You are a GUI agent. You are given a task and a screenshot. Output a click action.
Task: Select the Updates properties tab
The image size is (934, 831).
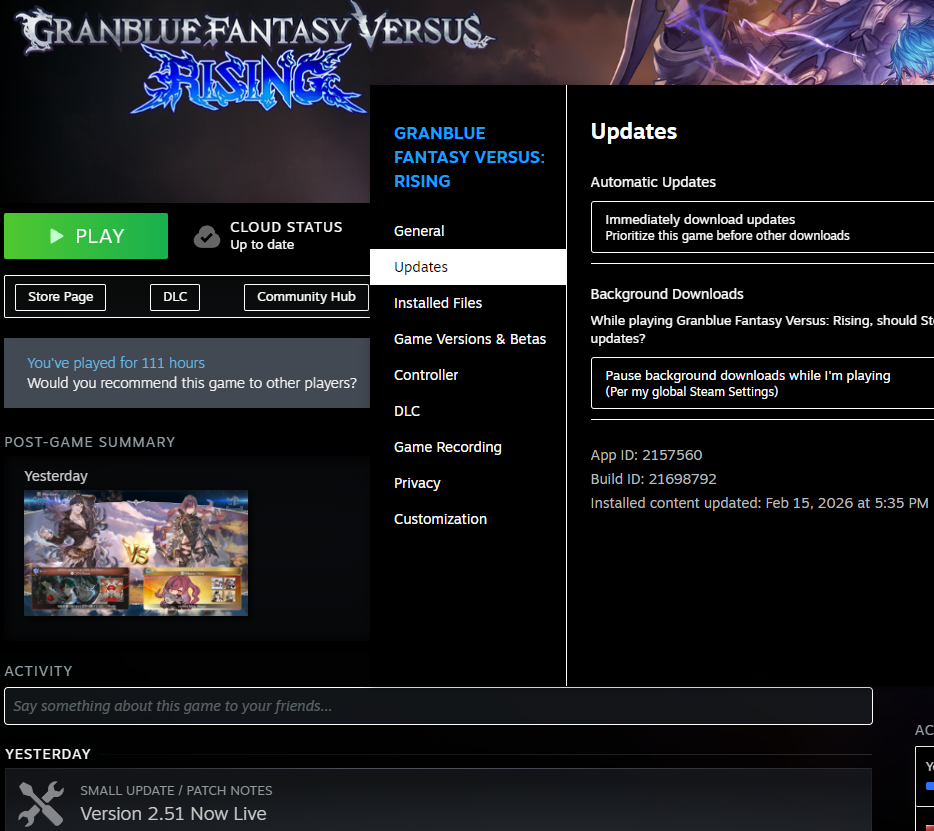coord(468,267)
